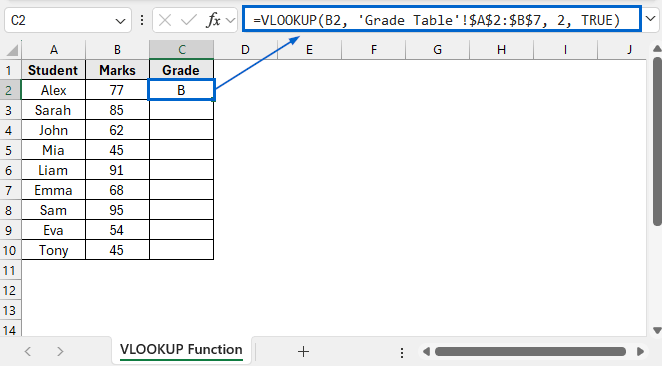The width and height of the screenshot is (662, 366).
Task: Select the cell containing Eva
Action: coord(54,230)
